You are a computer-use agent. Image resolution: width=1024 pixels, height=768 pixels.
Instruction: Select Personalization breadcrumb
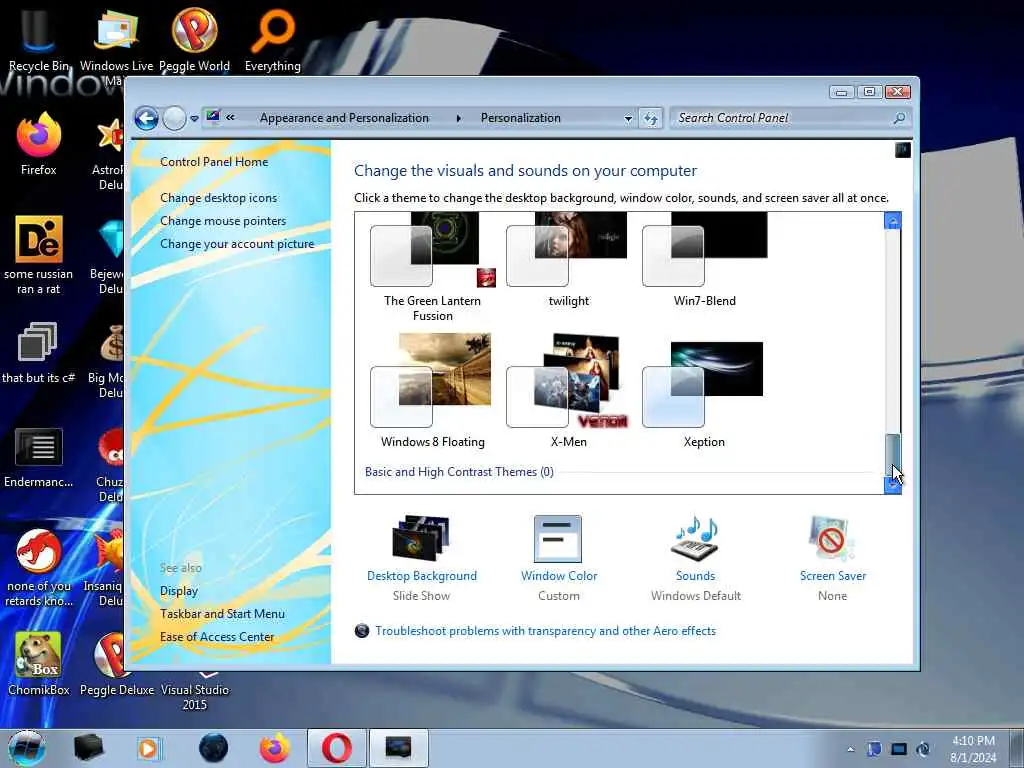click(x=520, y=118)
